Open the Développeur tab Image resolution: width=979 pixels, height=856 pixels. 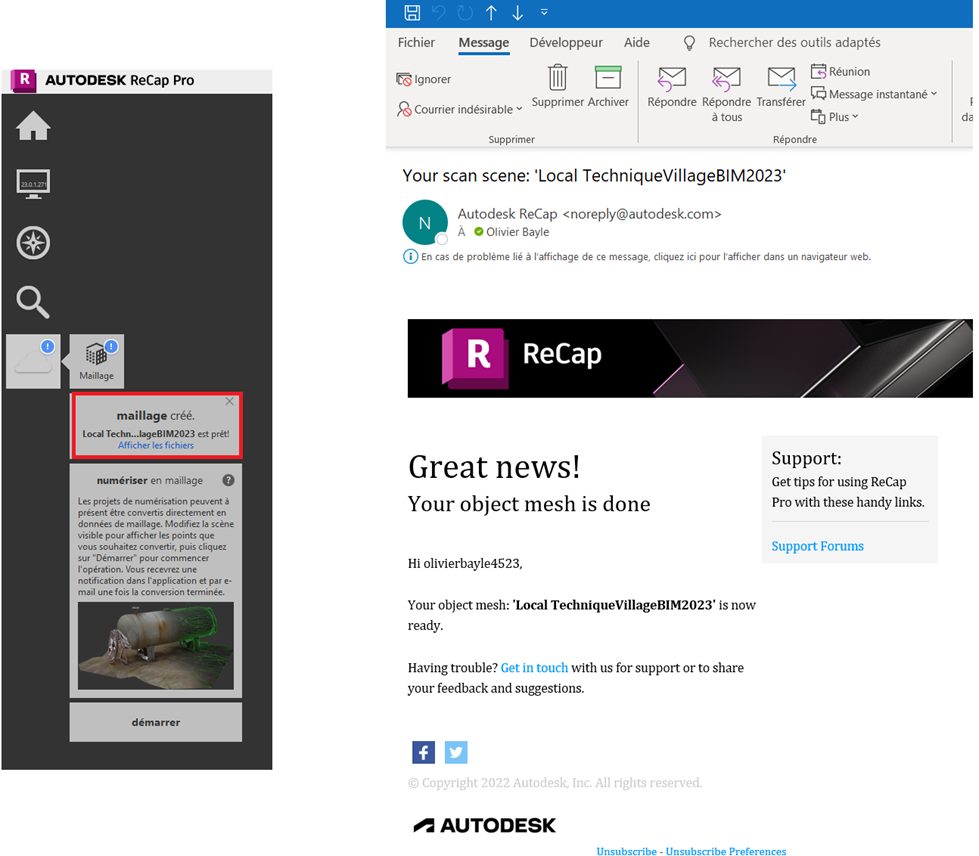[x=566, y=42]
